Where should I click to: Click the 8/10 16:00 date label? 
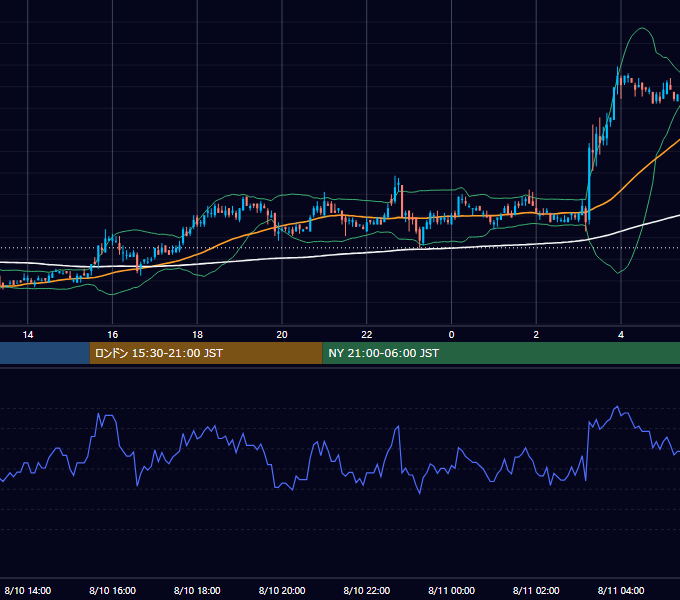[x=112, y=590]
